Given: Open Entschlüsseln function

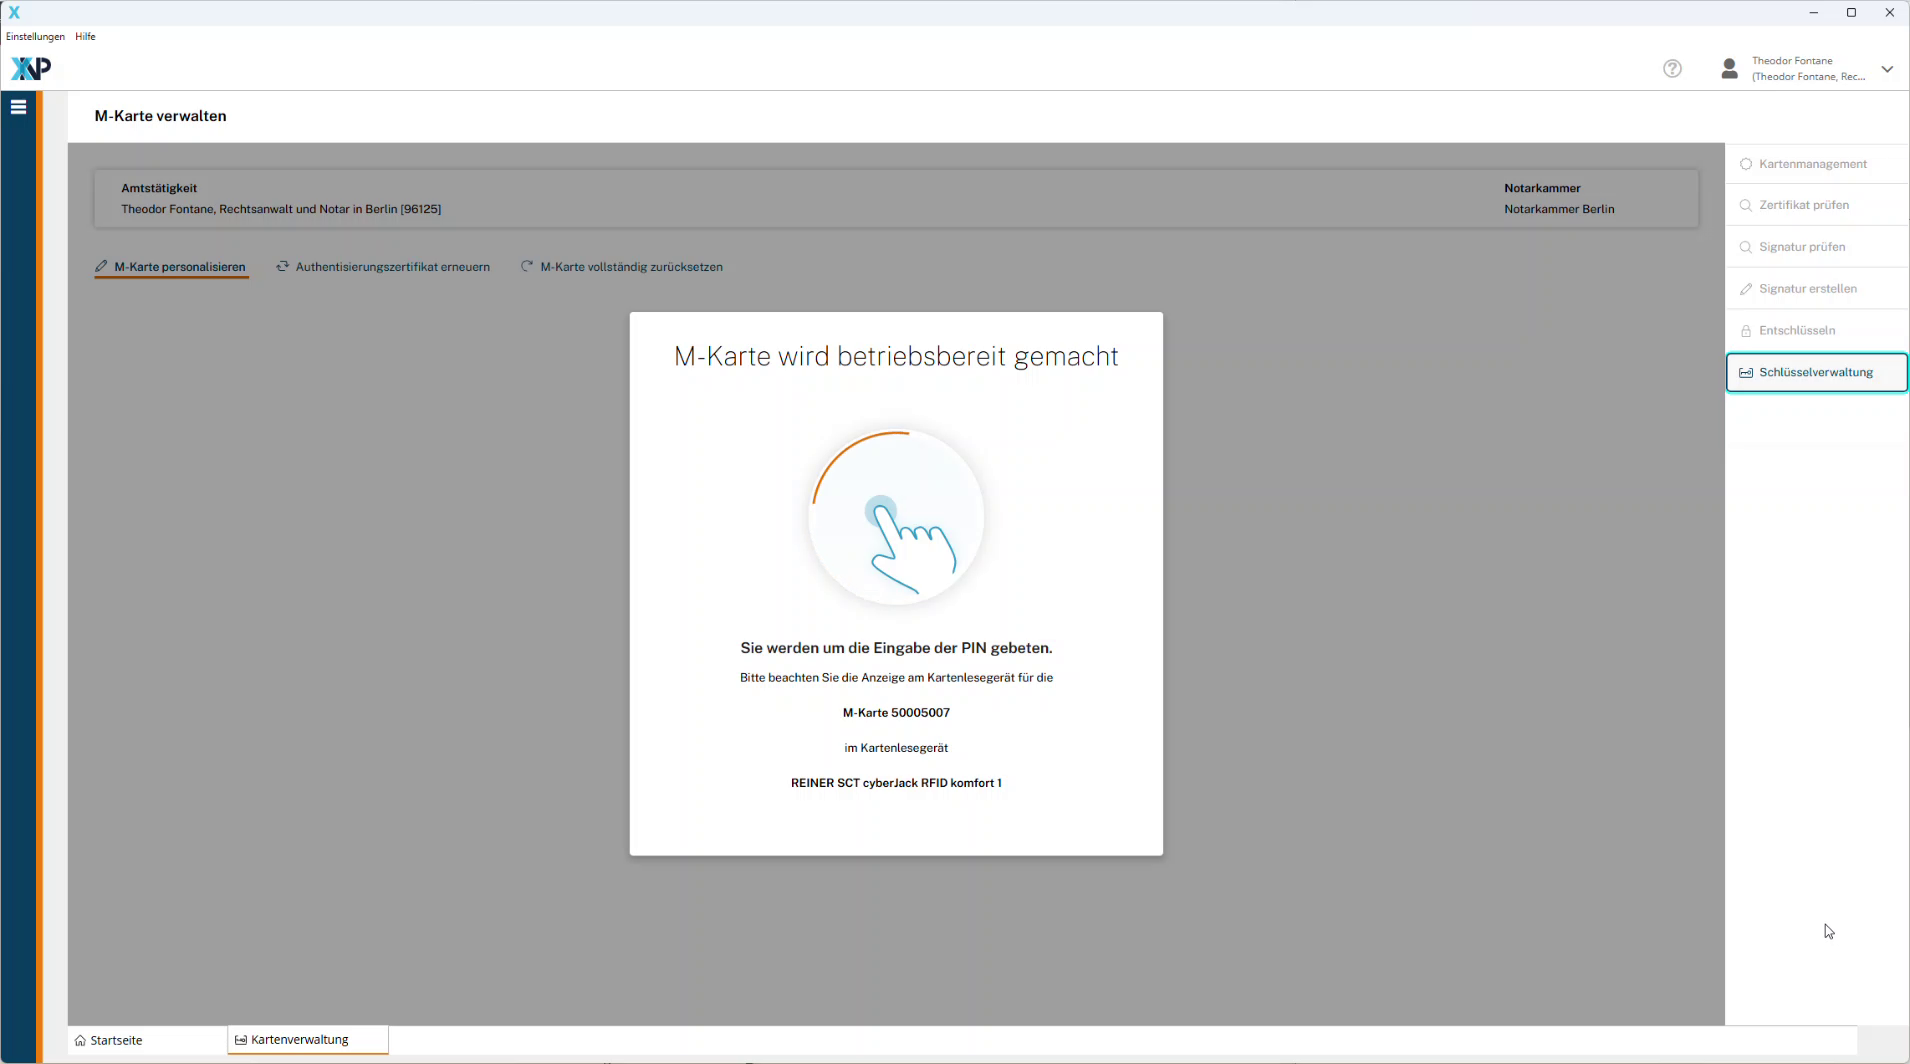Looking at the screenshot, I should [x=1796, y=331].
